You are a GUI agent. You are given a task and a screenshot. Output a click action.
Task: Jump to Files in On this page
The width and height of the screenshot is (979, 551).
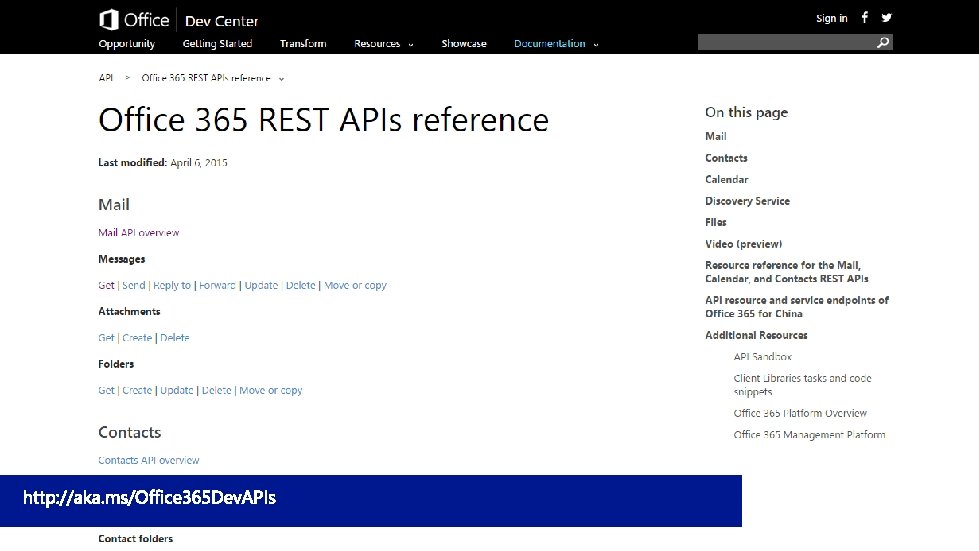[716, 222]
